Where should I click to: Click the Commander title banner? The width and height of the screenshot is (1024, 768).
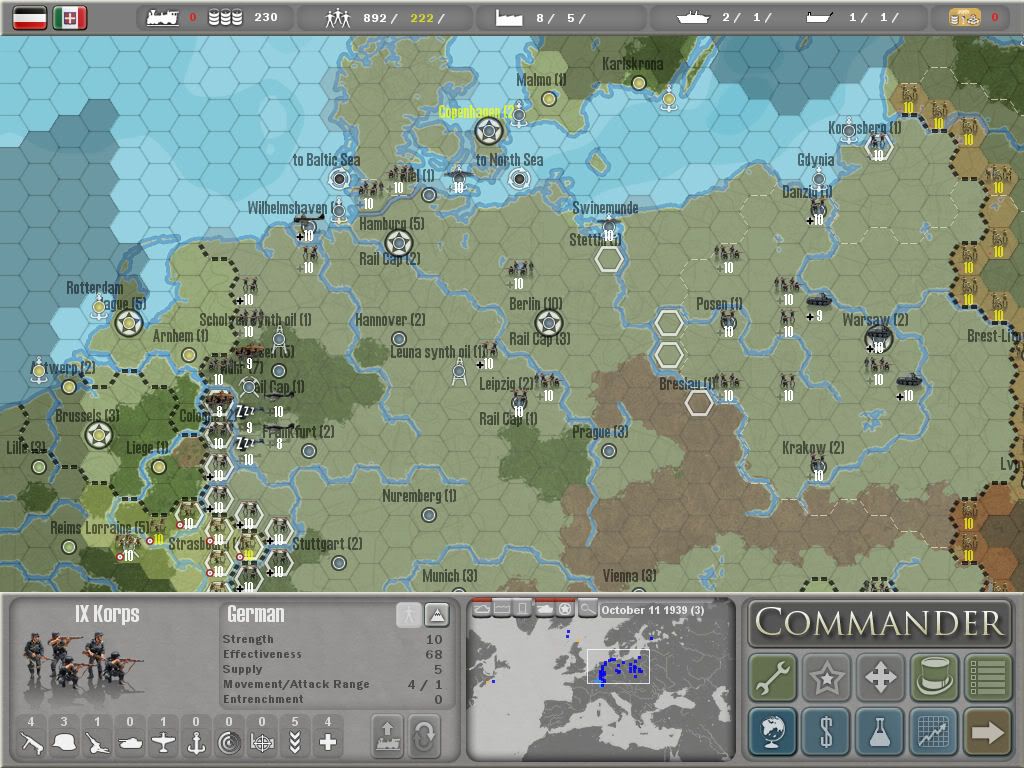pyautogui.click(x=880, y=622)
